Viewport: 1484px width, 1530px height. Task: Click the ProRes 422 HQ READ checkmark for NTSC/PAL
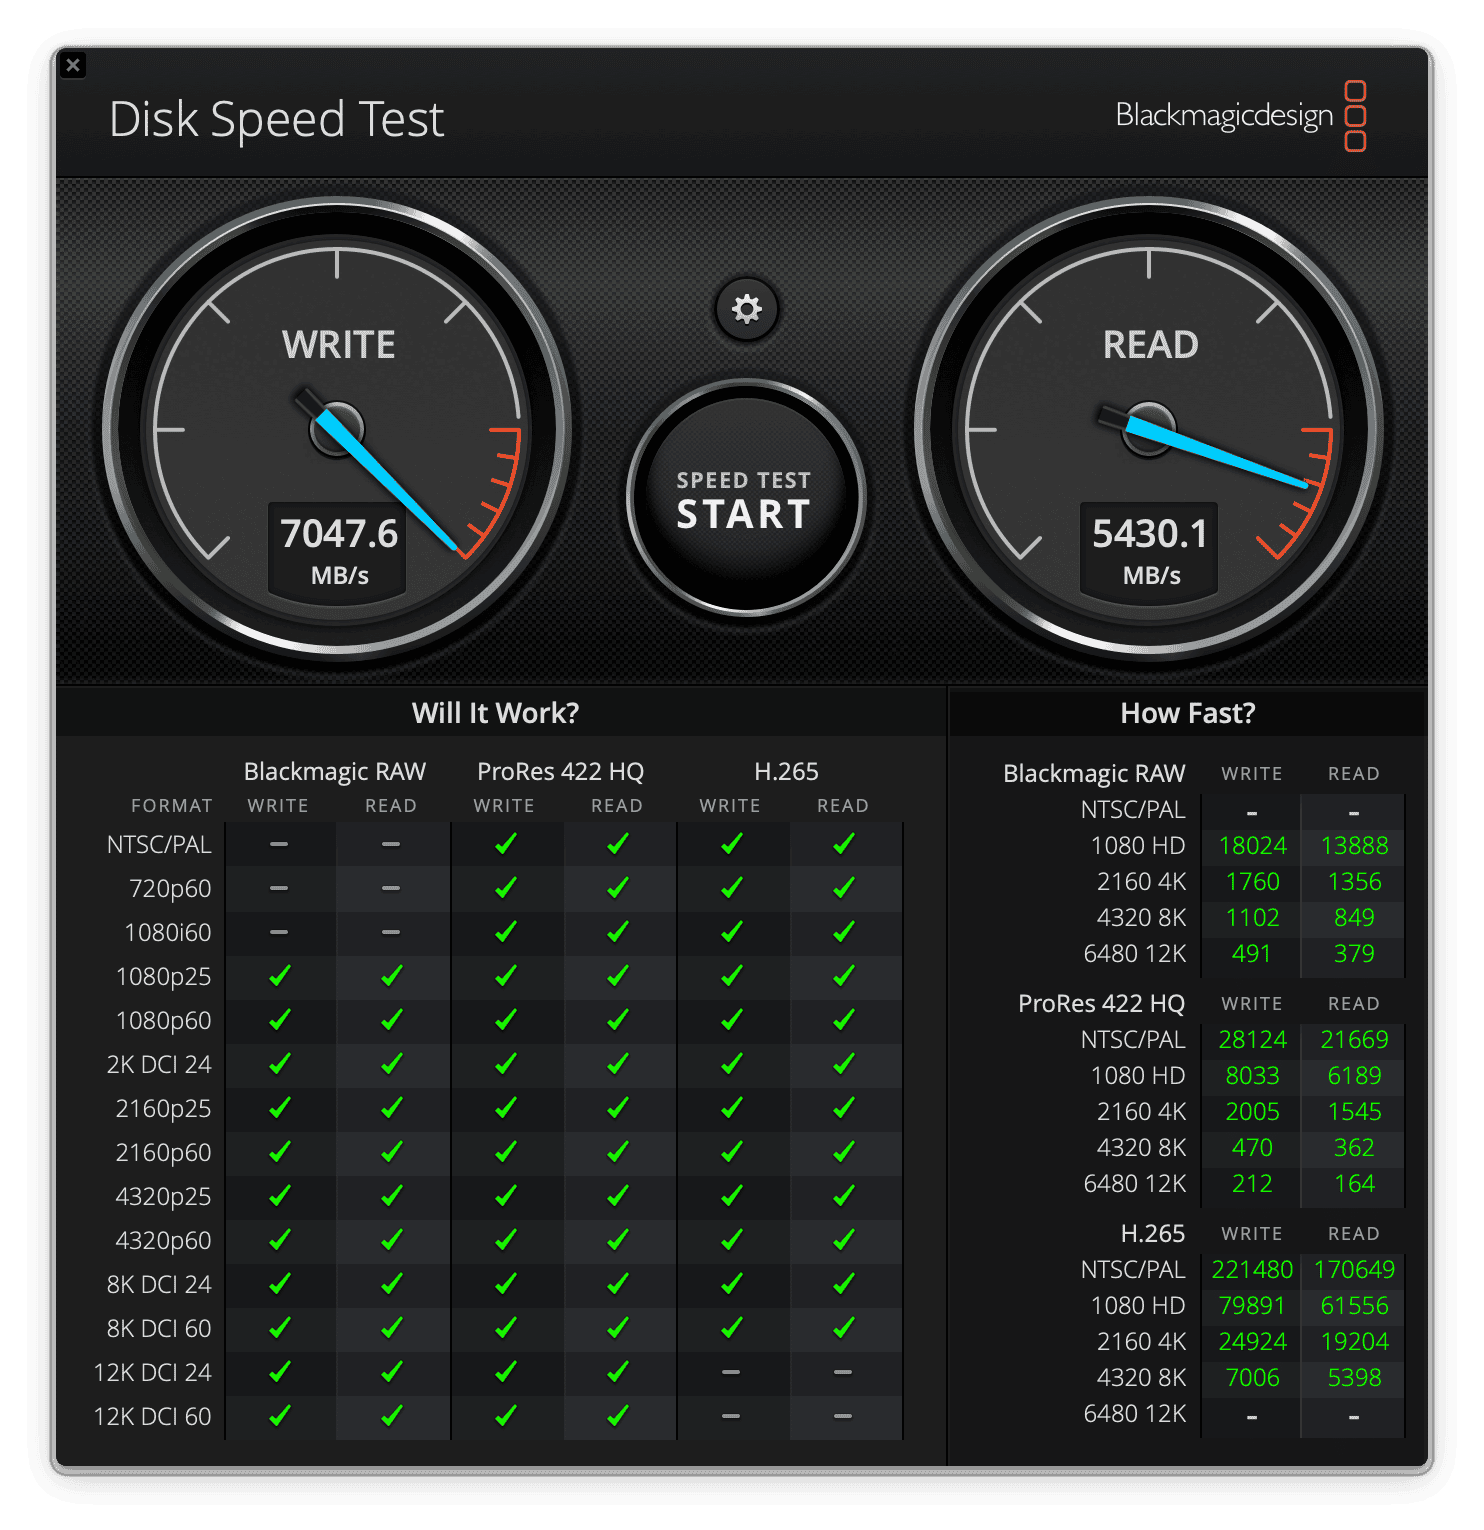point(618,844)
